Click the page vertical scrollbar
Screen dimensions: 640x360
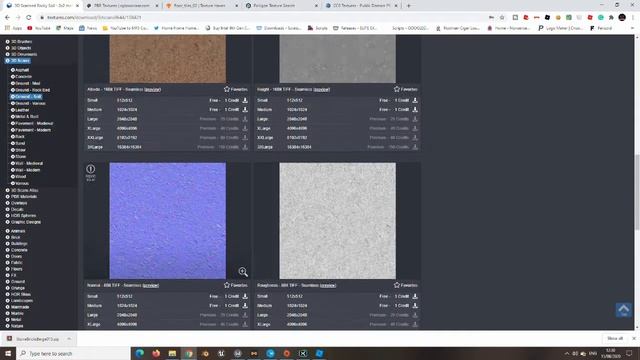[x=637, y=192]
